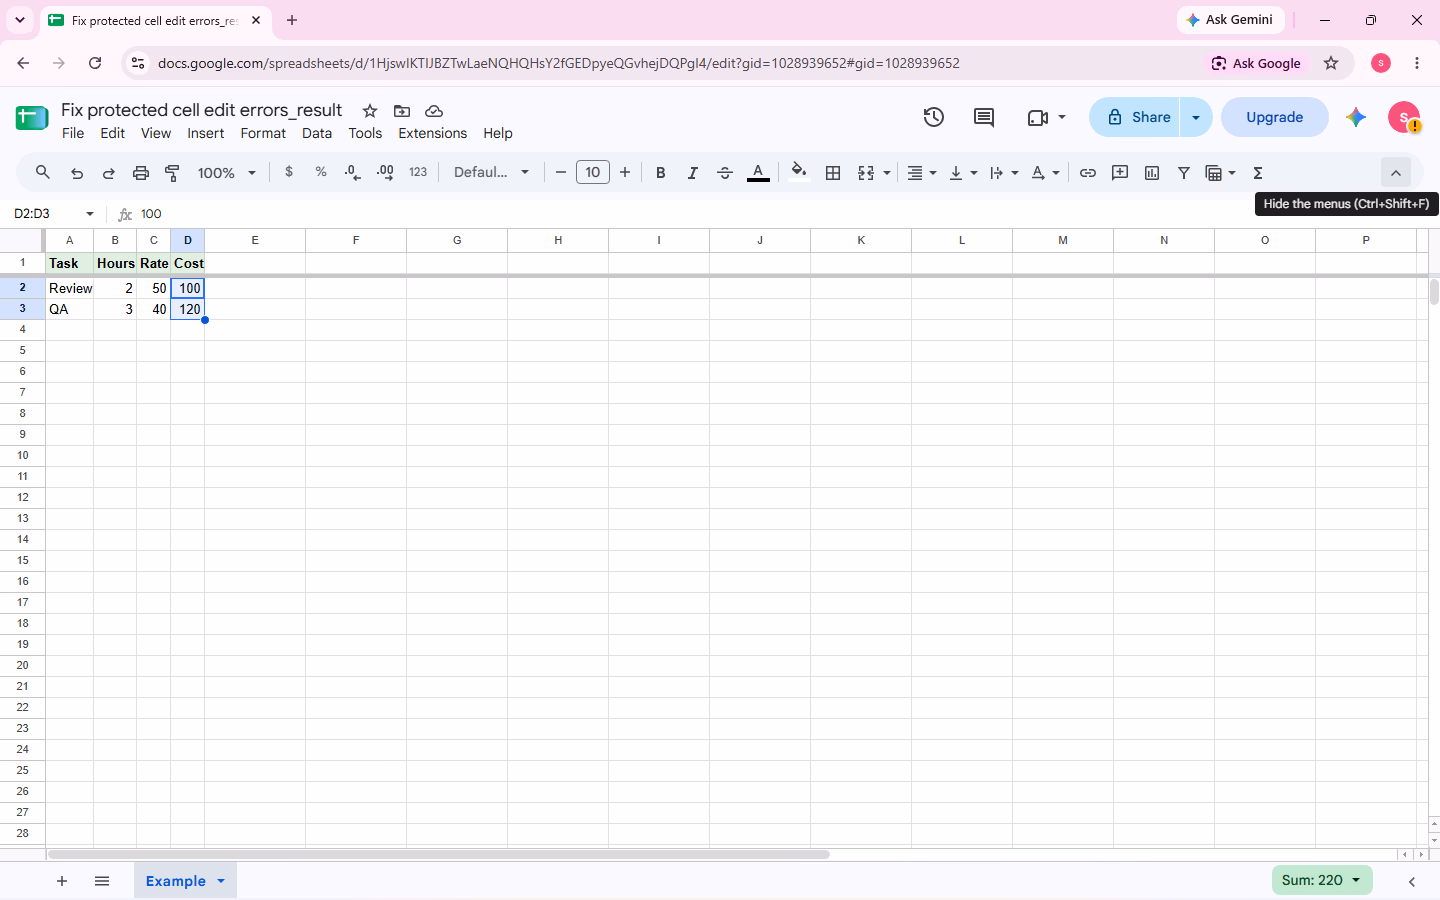Click the font size field
The width and height of the screenshot is (1440, 900).
(593, 172)
